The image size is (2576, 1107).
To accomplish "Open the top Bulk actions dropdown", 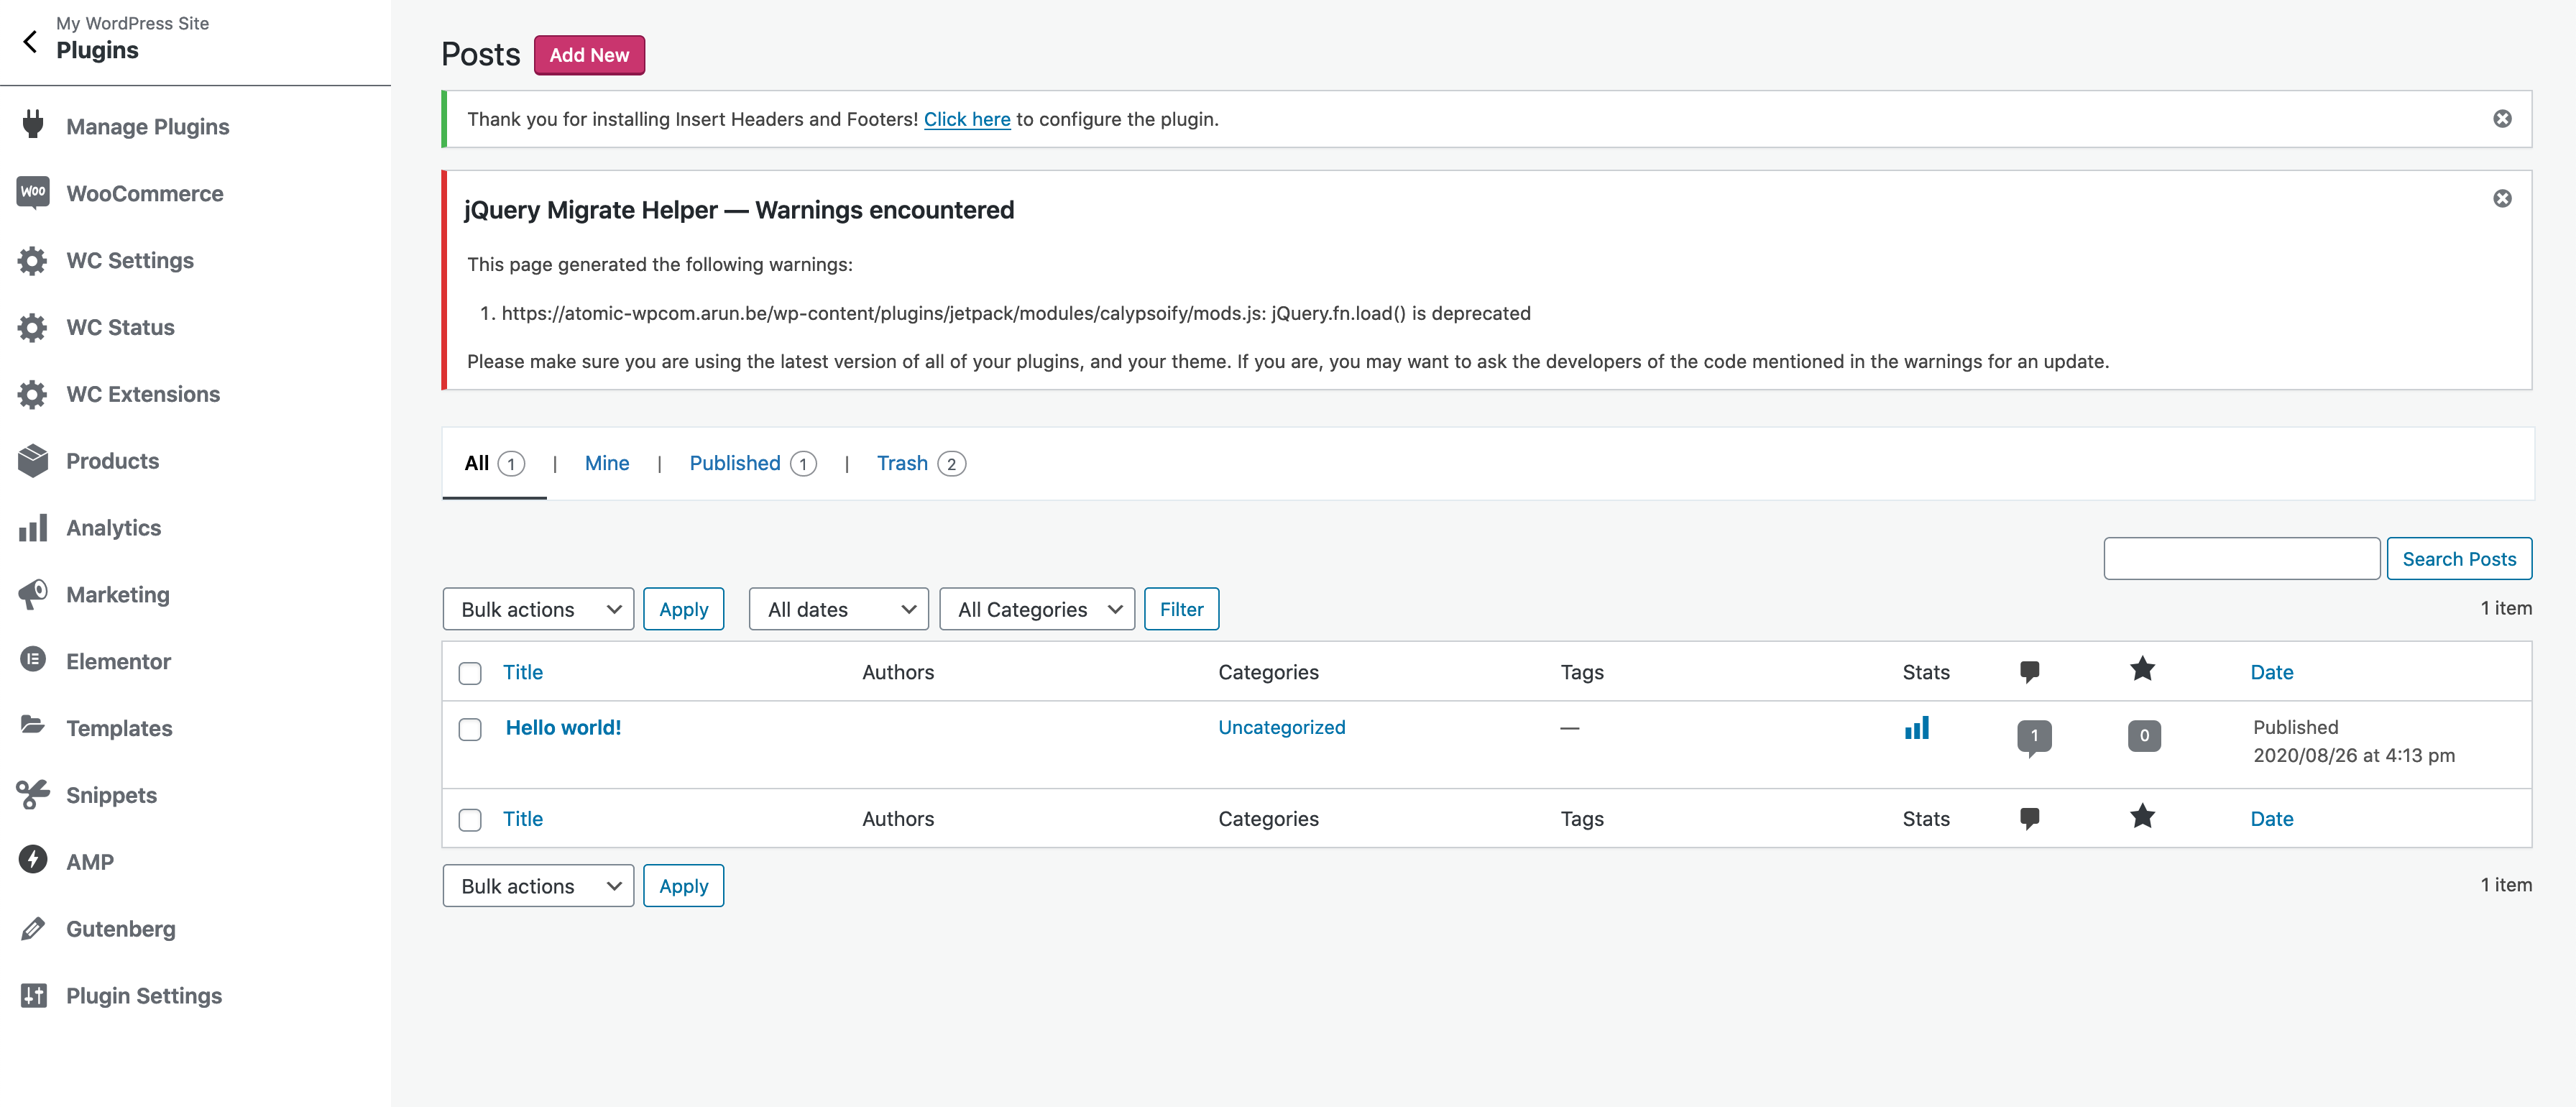I will pyautogui.click(x=538, y=609).
